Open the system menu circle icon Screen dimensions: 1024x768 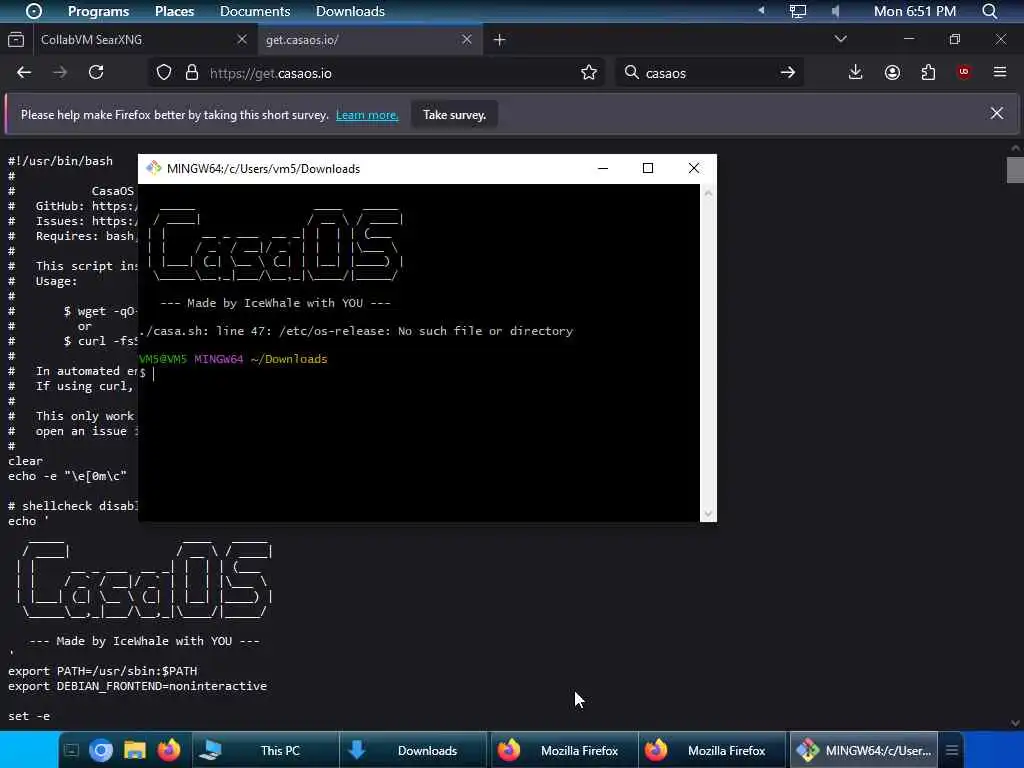[x=33, y=11]
